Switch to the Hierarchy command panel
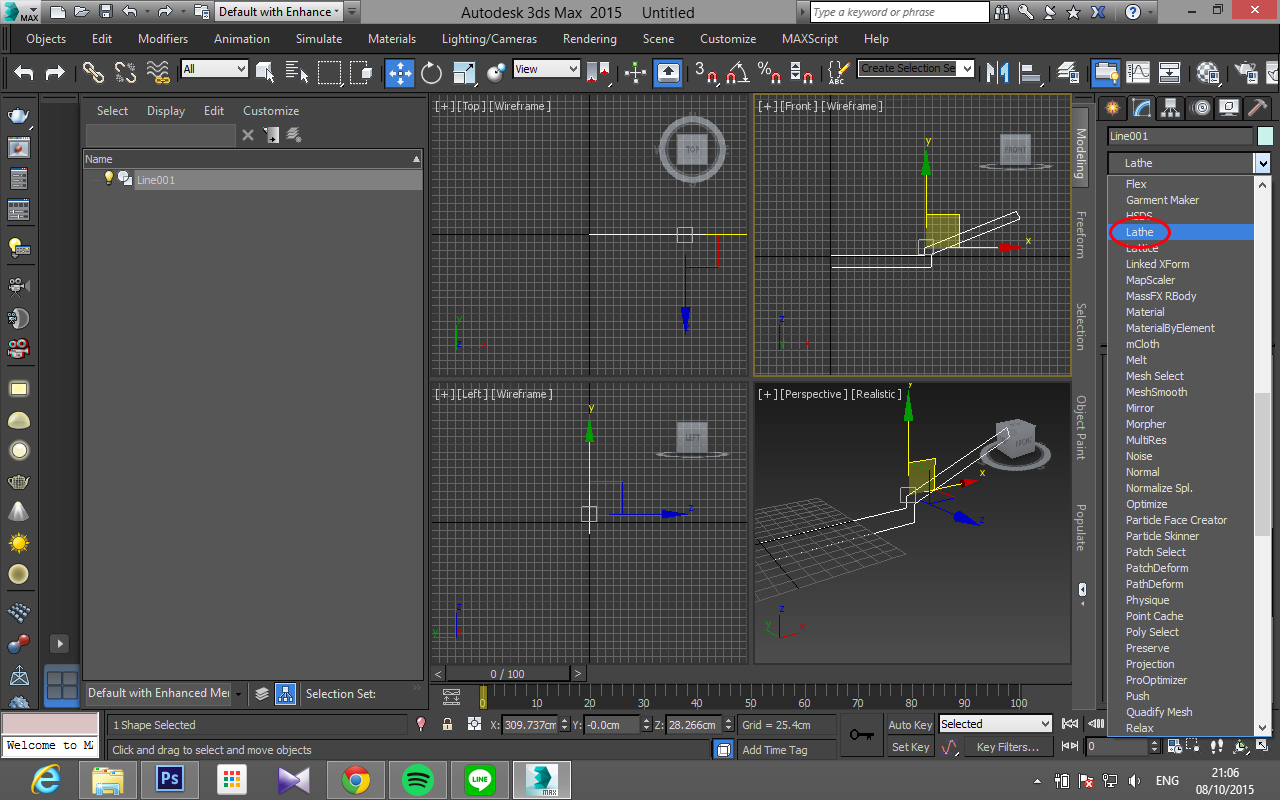The image size is (1280, 800). 1169,108
